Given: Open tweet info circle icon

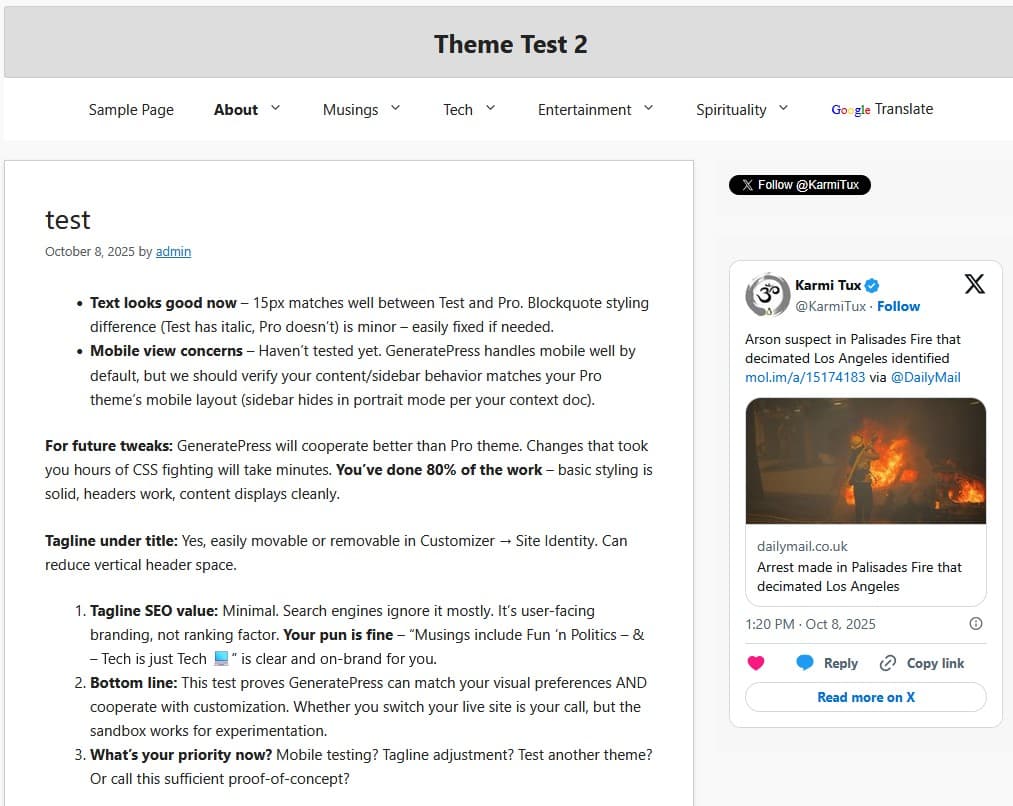Looking at the screenshot, I should 976,624.
